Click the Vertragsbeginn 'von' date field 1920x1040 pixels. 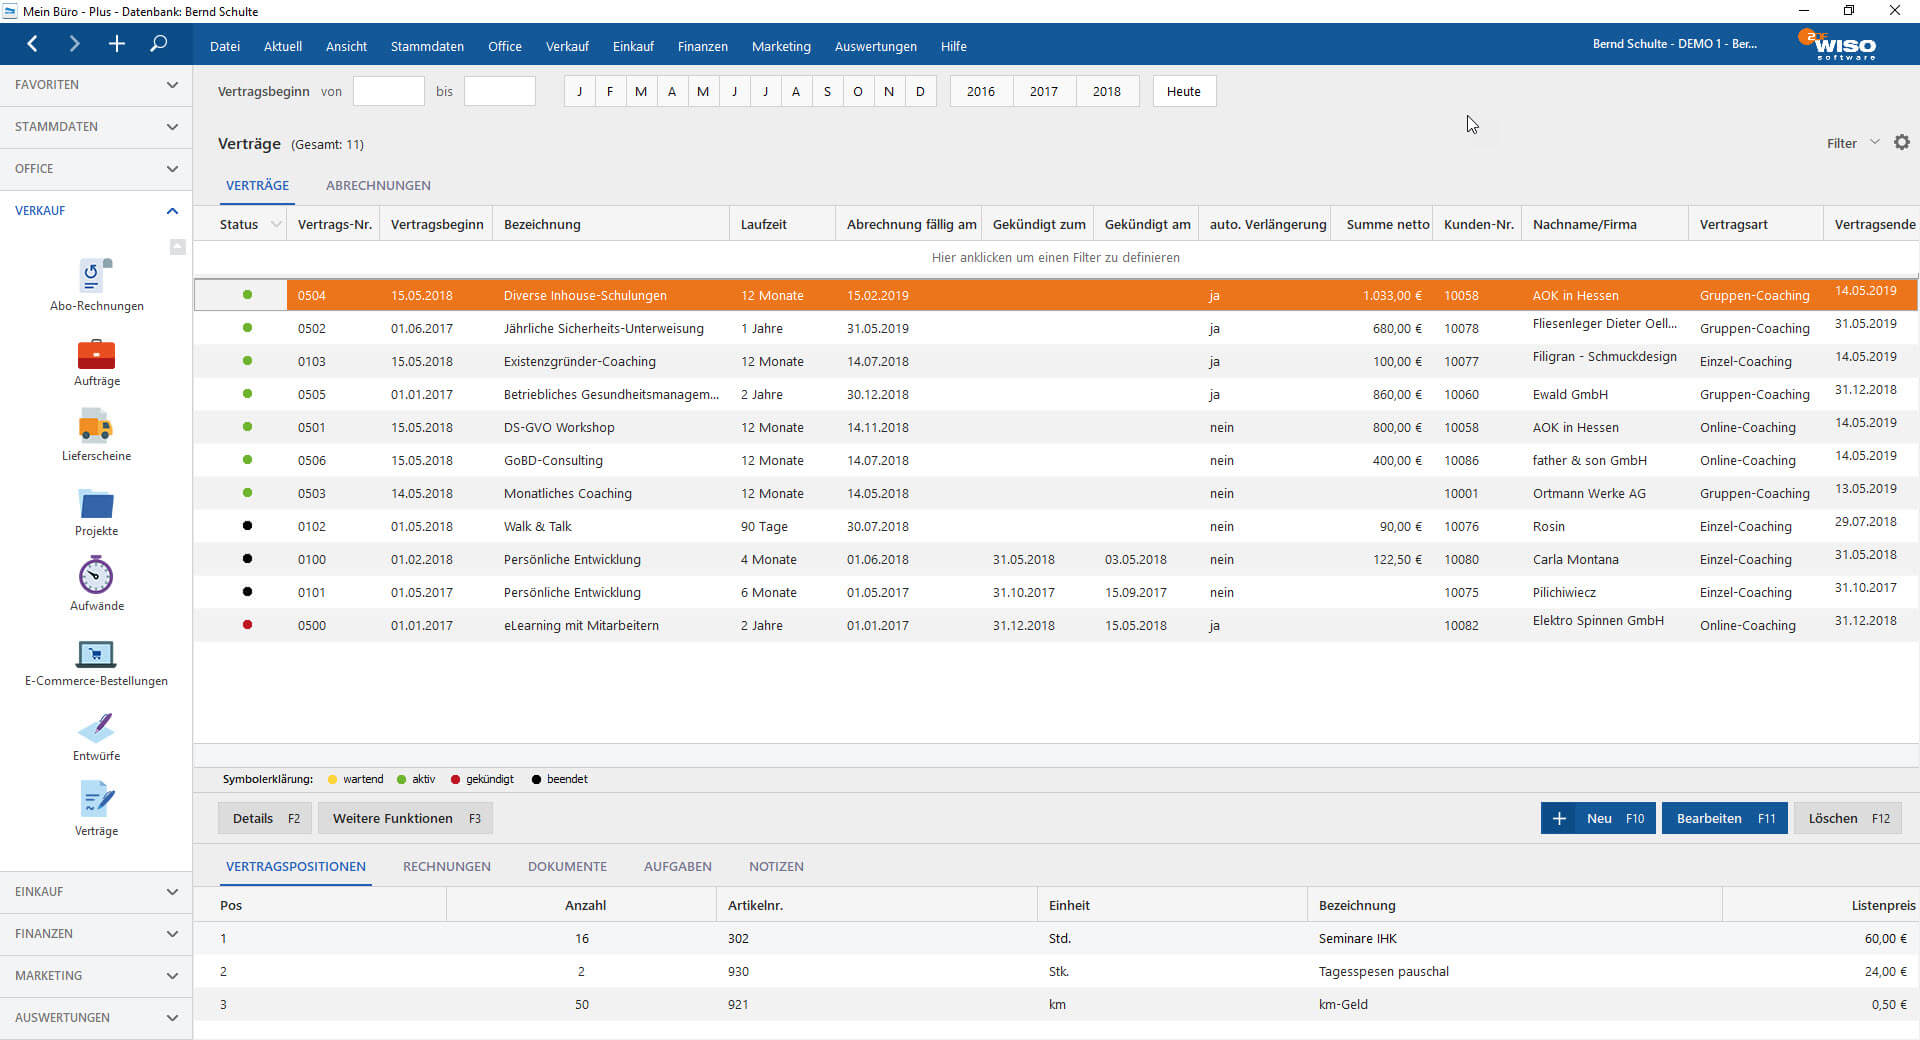coord(389,91)
